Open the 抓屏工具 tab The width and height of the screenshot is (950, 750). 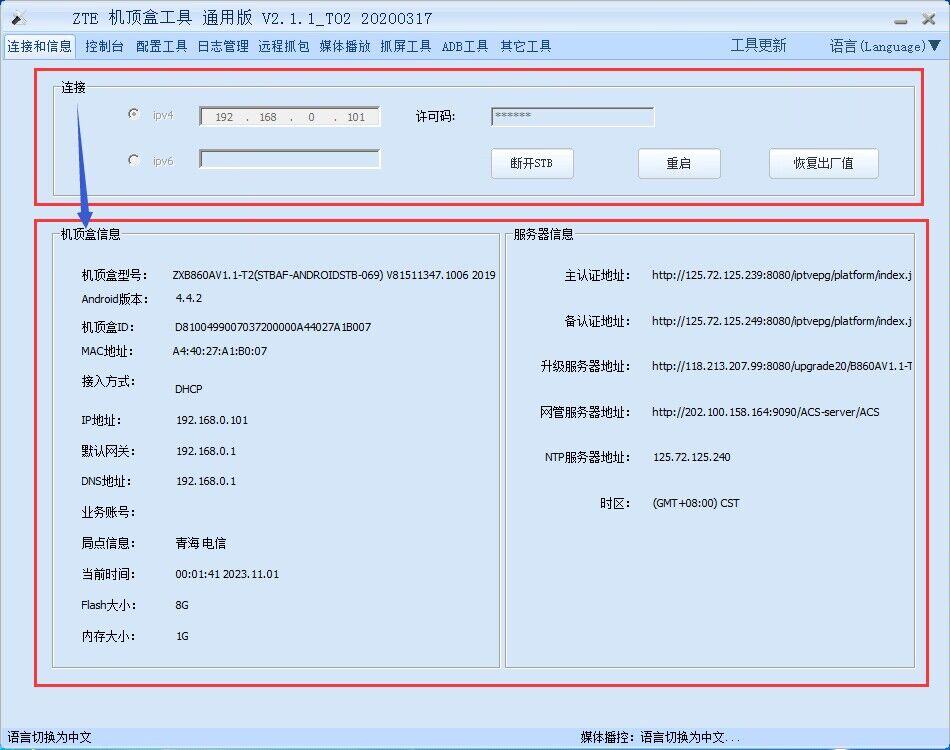pos(405,46)
